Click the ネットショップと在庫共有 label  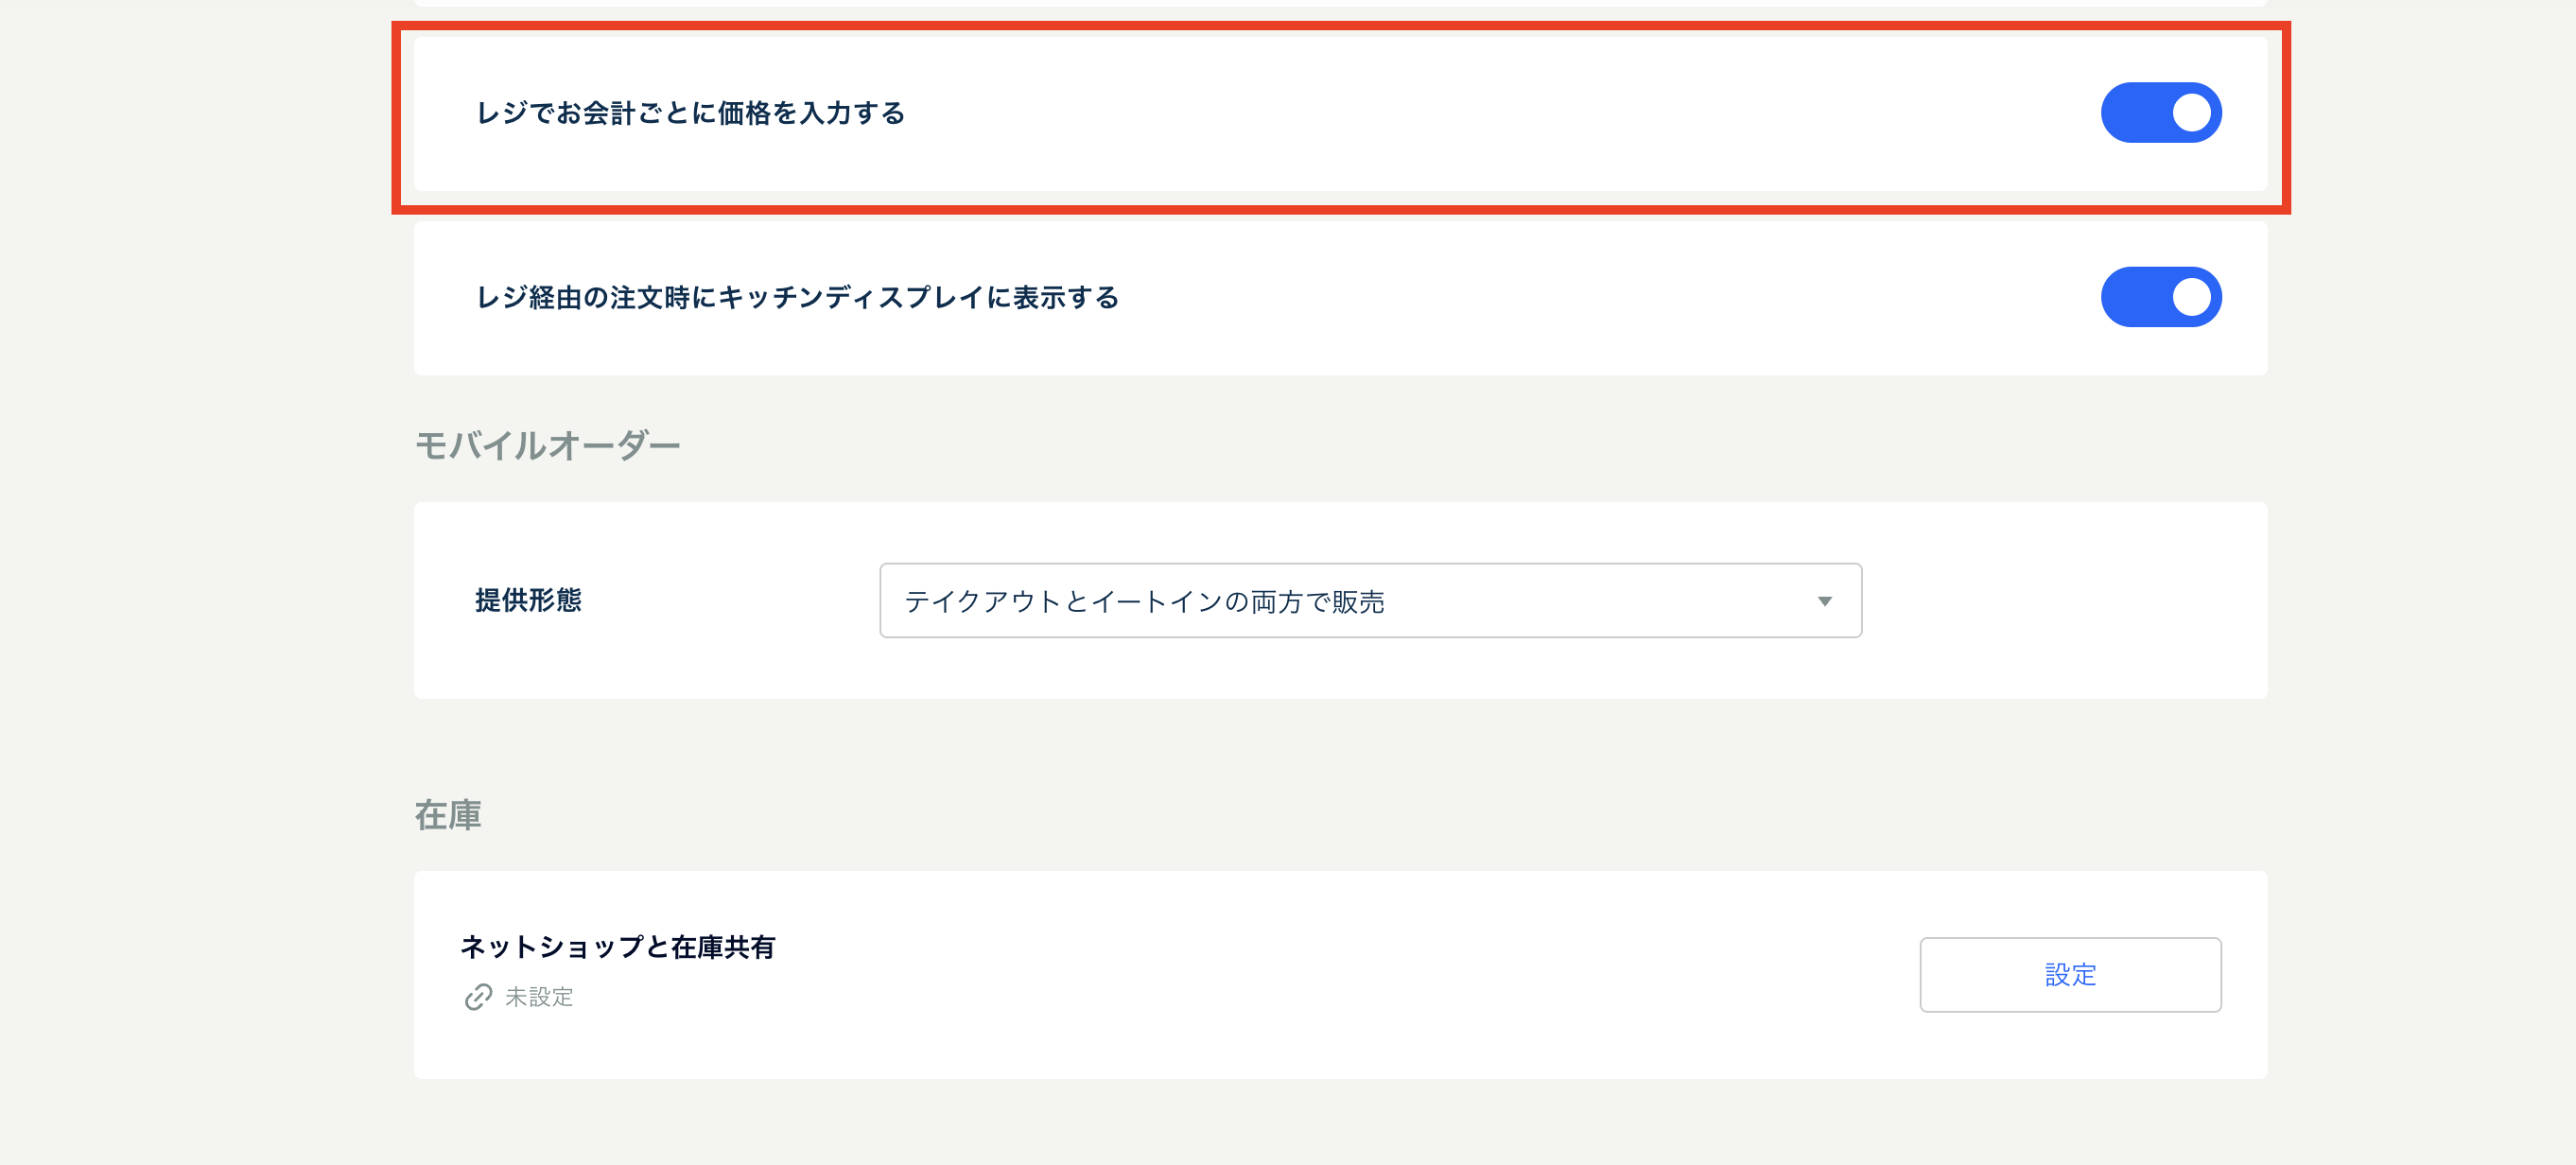click(620, 948)
